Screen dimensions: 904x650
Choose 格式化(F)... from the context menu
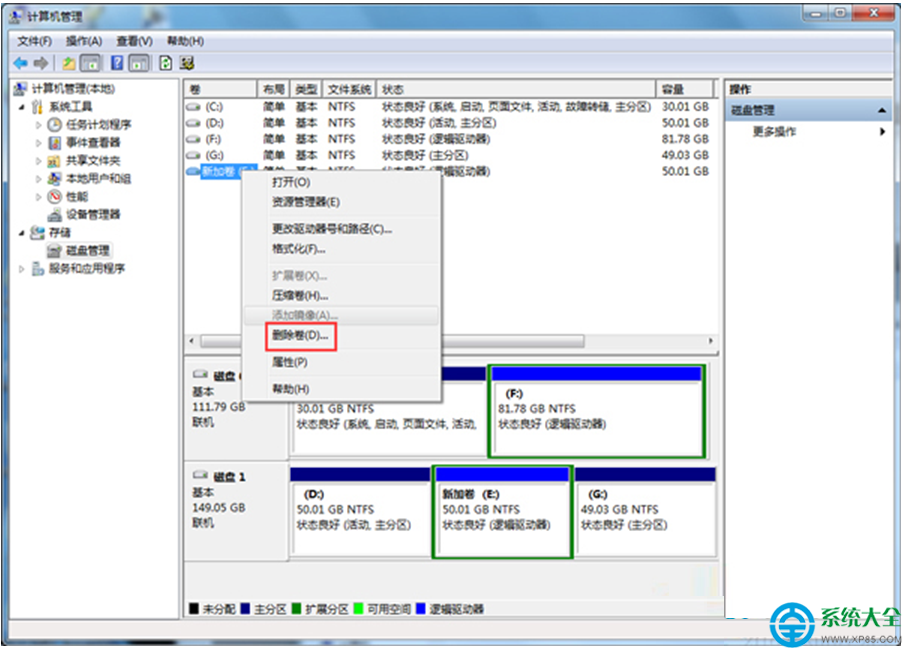pos(341,249)
